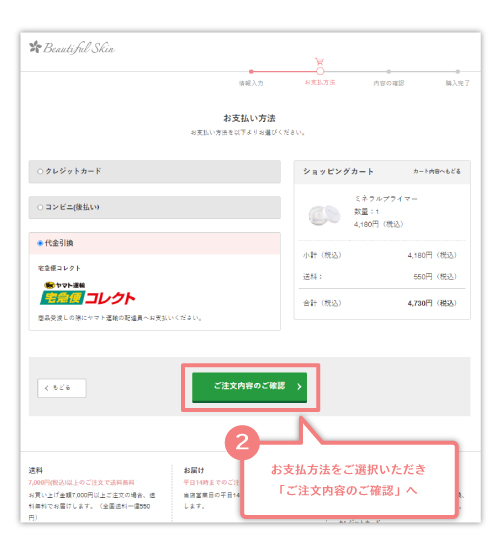Click the 購入完了 progress step

pyautogui.click(x=457, y=83)
